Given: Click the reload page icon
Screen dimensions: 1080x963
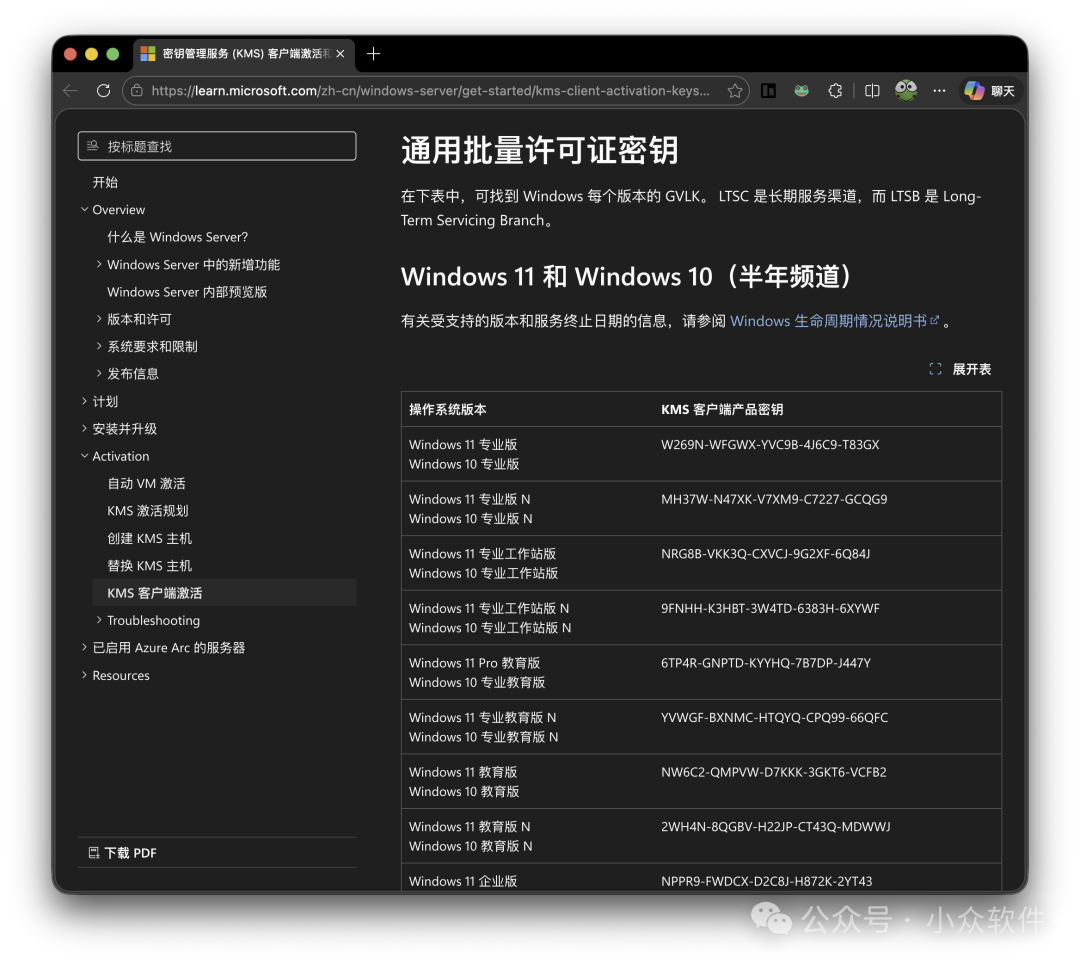Looking at the screenshot, I should coord(103,90).
